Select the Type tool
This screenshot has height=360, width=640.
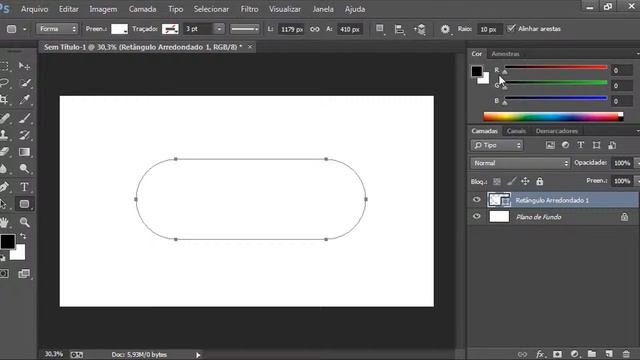[24, 187]
